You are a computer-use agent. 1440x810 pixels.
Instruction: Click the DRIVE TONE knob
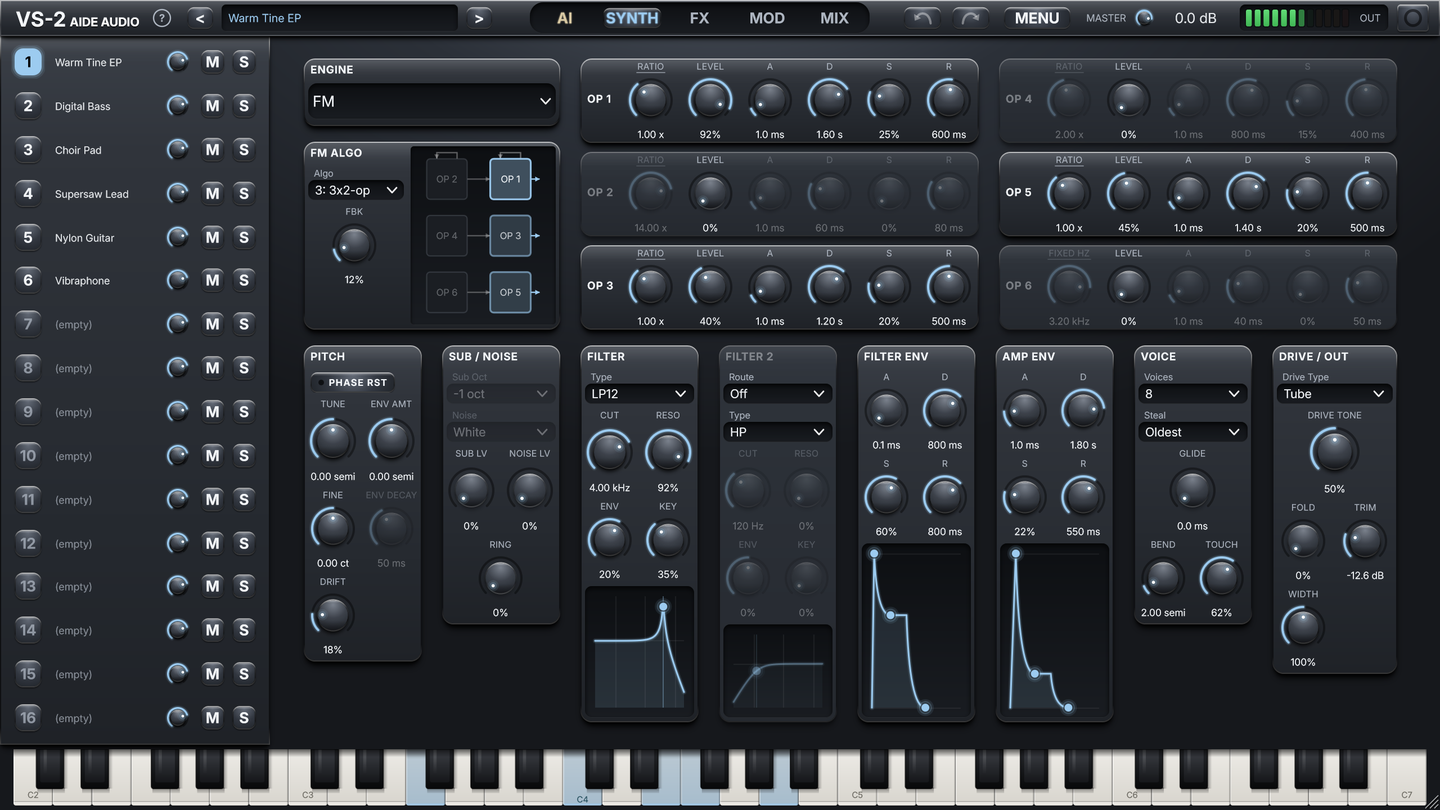pyautogui.click(x=1334, y=452)
